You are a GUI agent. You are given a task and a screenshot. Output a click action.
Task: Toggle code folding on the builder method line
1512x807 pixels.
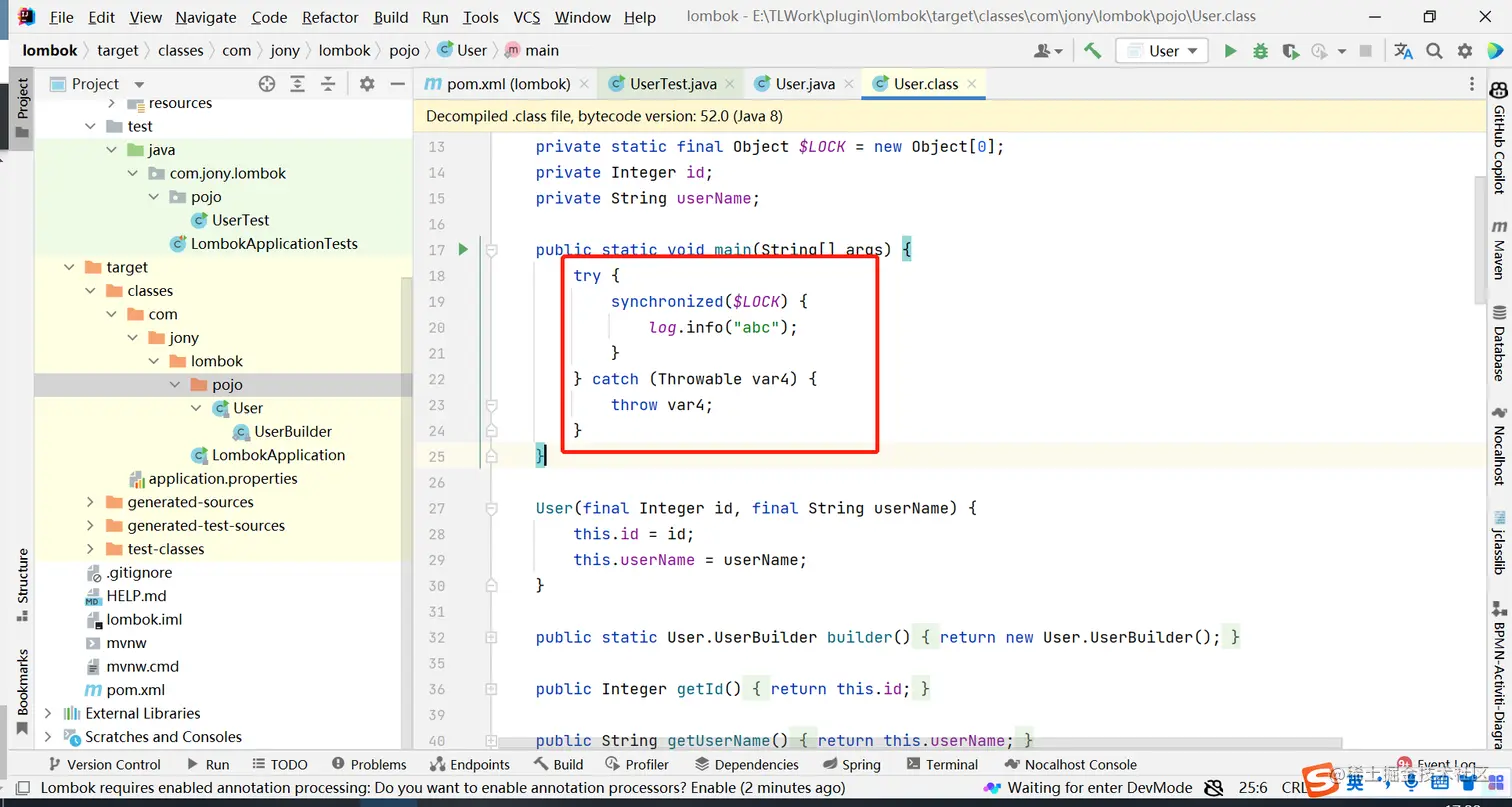tap(491, 637)
